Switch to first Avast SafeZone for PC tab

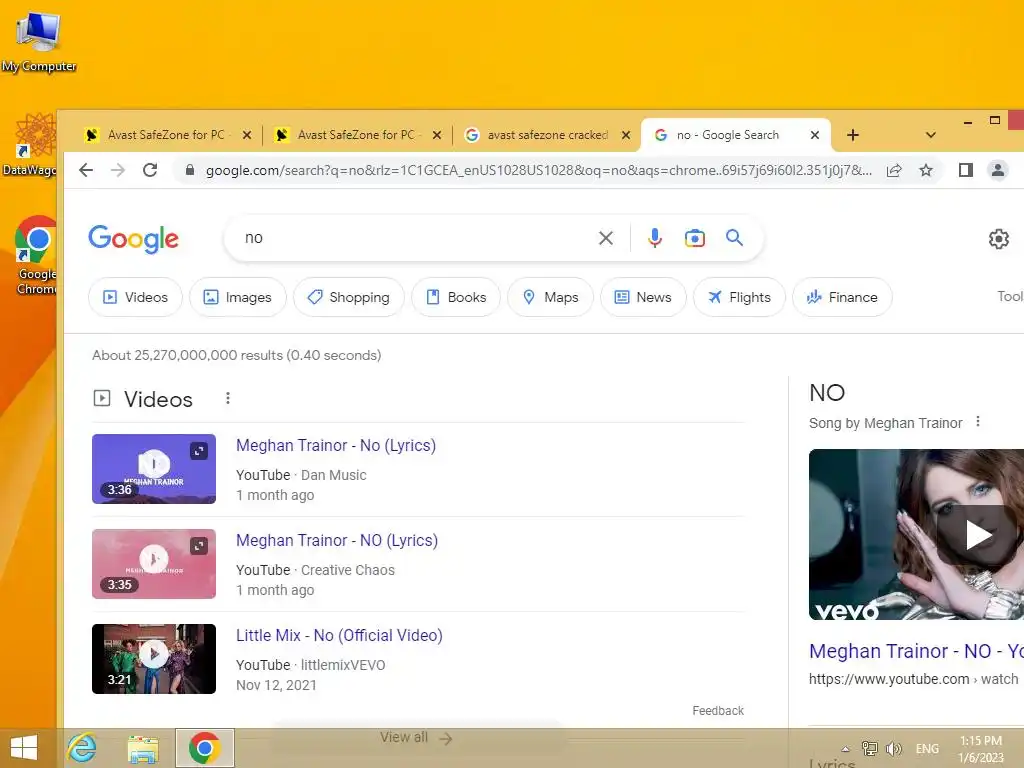pos(166,135)
